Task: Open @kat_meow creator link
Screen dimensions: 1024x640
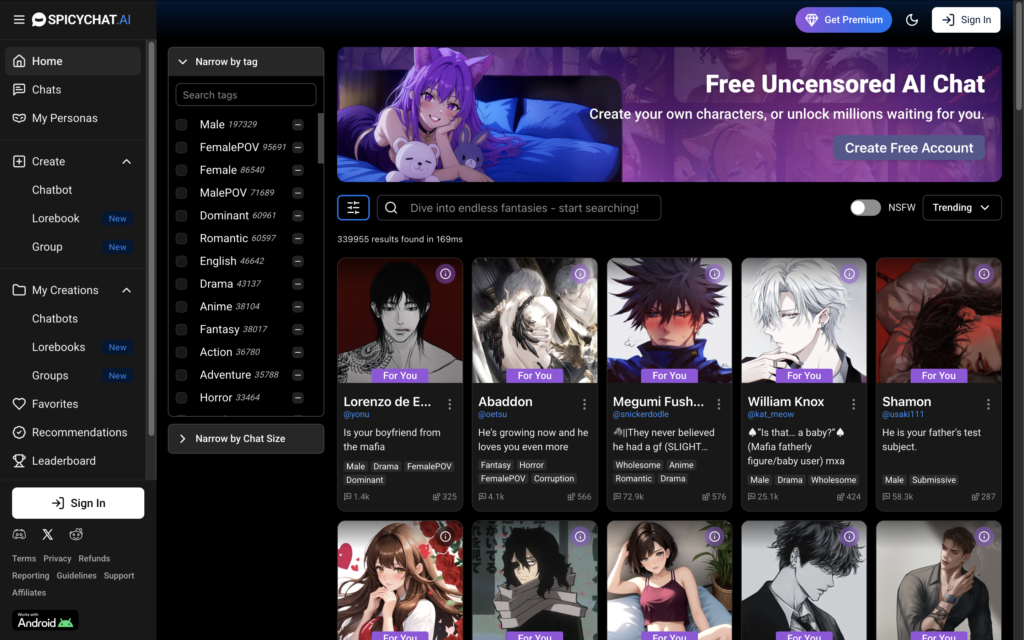Action: pyautogui.click(x=771, y=414)
